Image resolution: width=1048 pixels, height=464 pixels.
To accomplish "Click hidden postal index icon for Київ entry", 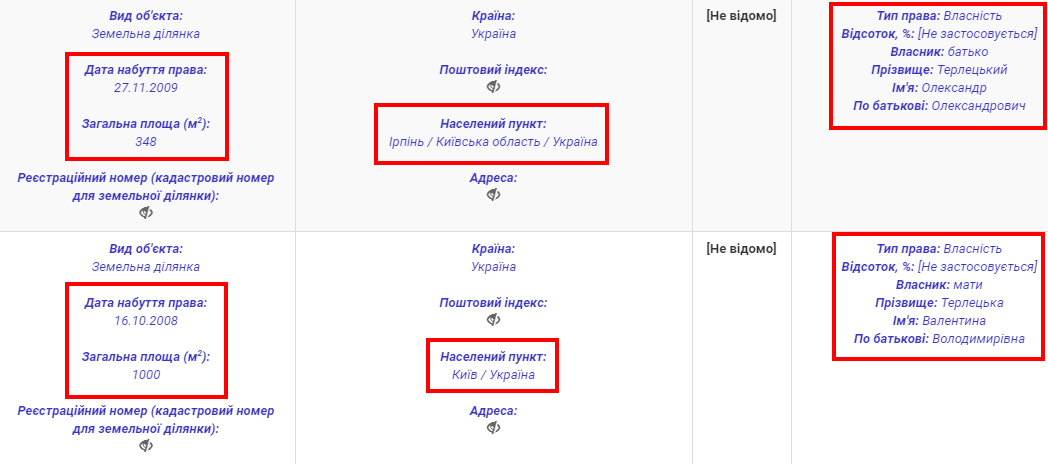I will pyautogui.click(x=493, y=320).
